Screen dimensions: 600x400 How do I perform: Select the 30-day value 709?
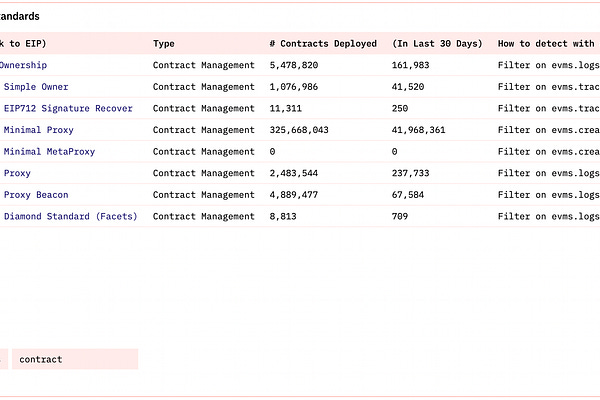tap(400, 217)
